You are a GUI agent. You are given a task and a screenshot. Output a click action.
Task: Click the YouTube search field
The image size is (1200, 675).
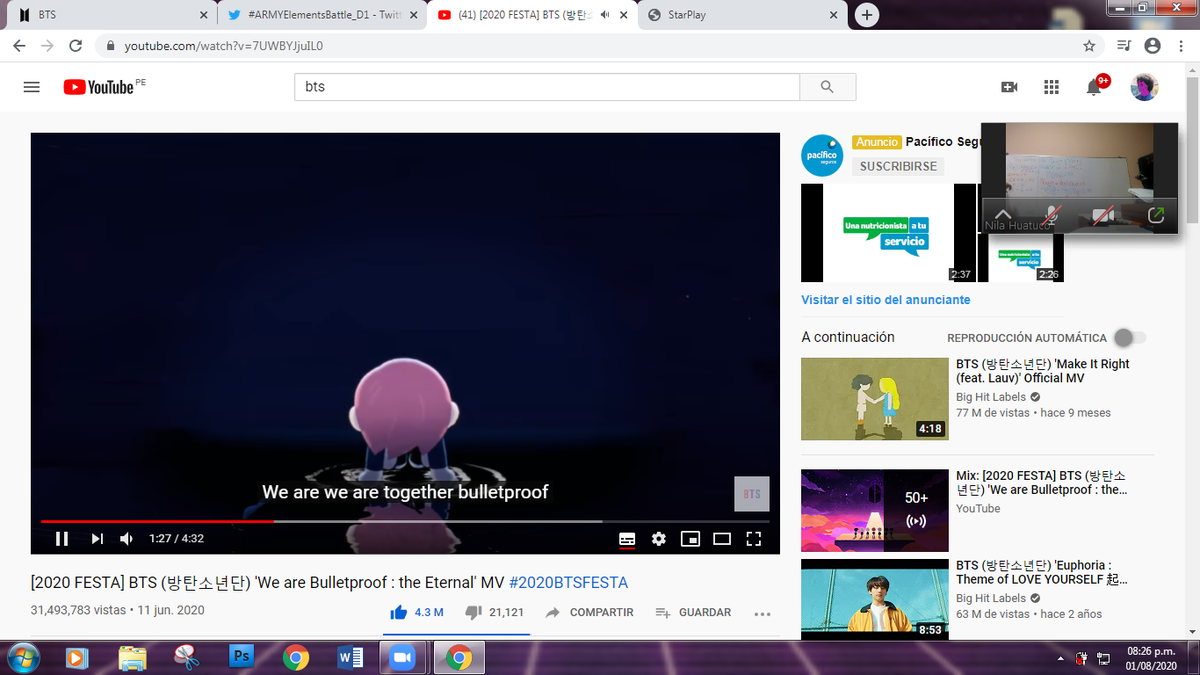point(547,87)
